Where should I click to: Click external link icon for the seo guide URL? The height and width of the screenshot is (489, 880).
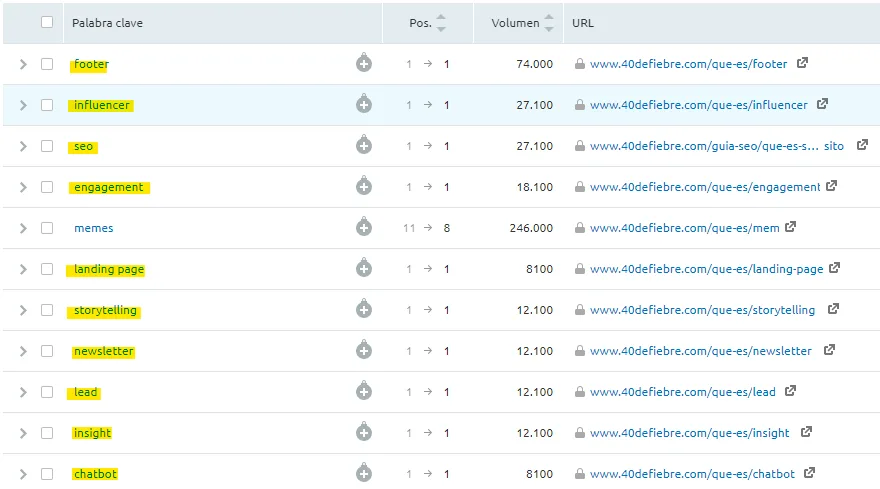pos(862,145)
